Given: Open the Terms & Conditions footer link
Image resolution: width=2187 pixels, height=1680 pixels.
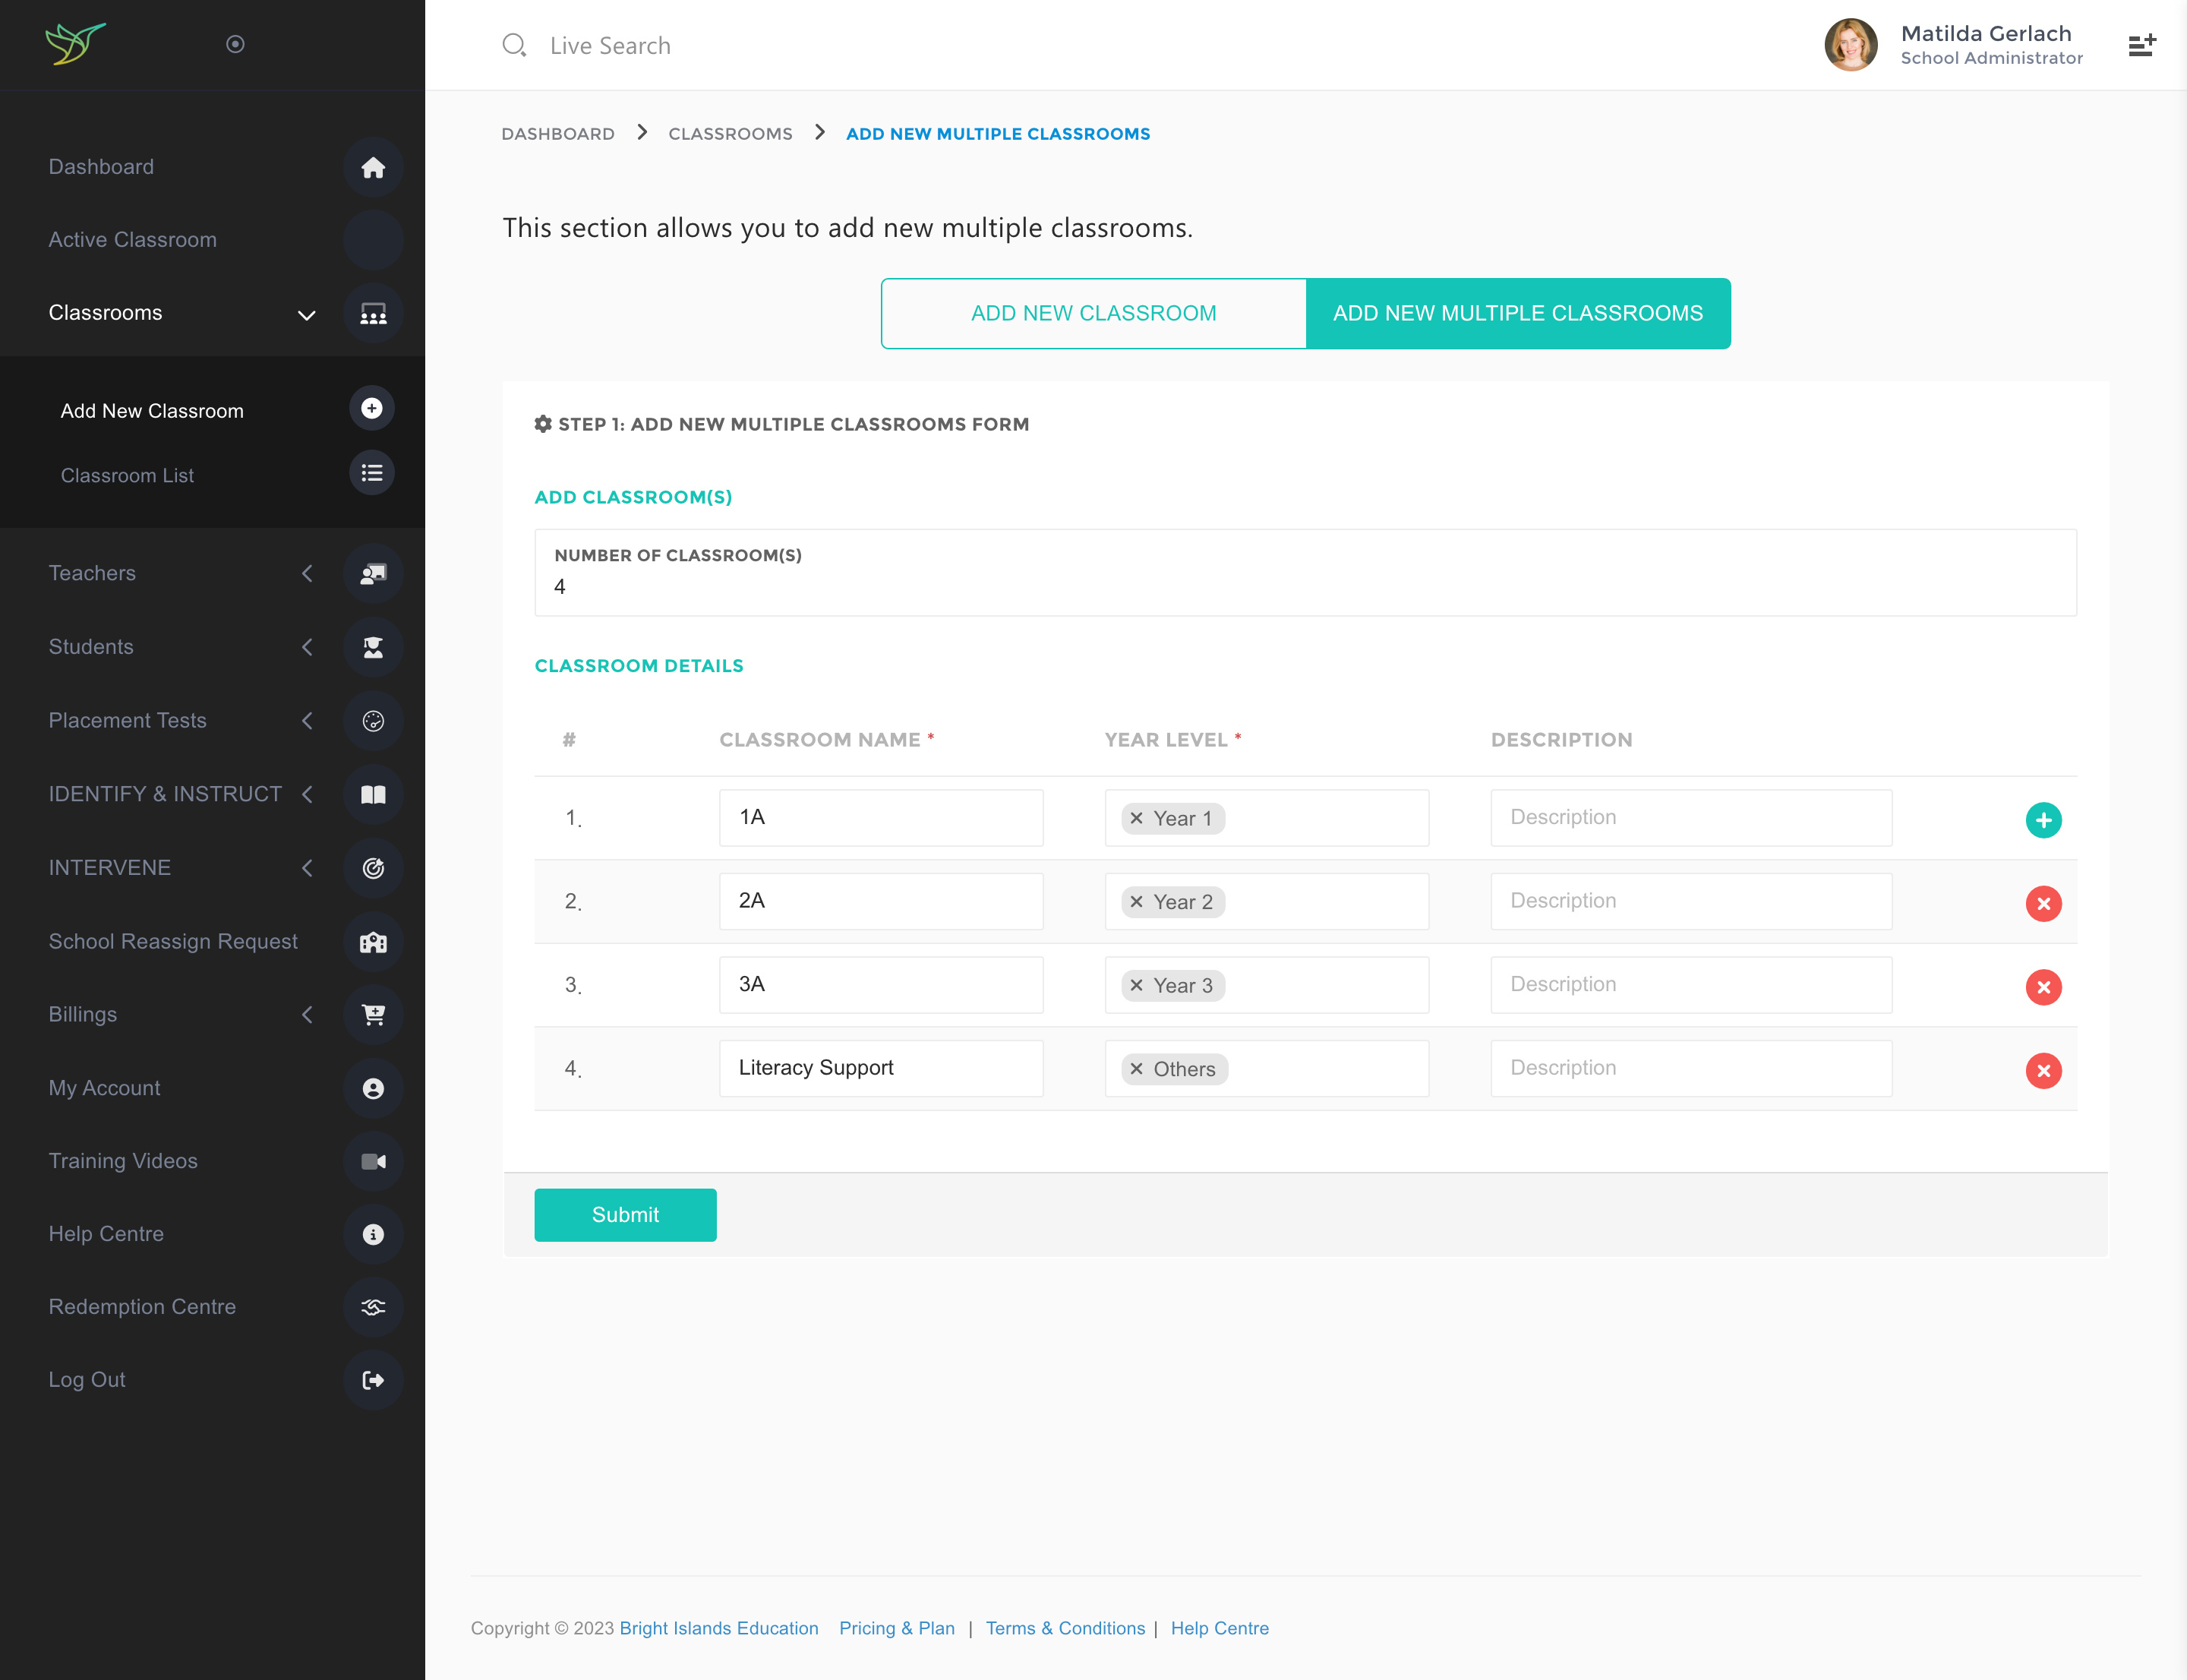Looking at the screenshot, I should [1065, 1628].
